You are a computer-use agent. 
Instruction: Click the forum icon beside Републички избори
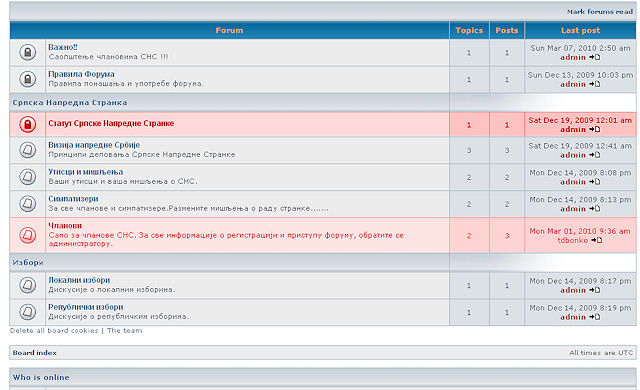27,312
